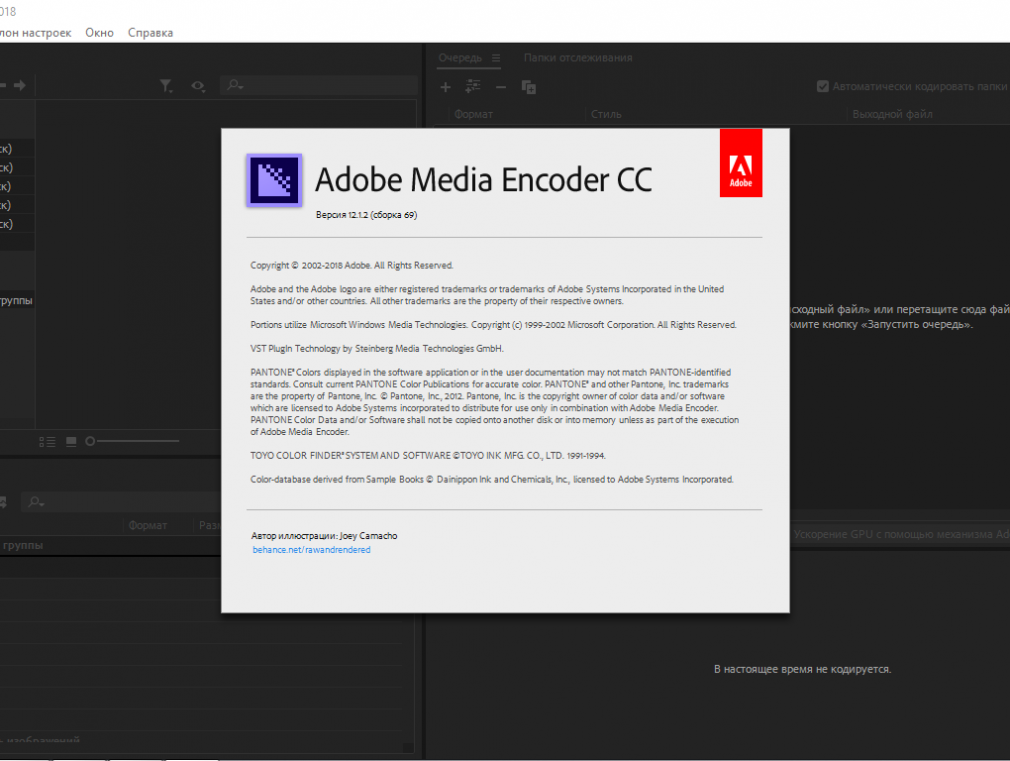Click the duplicate icon in the queue toolbar
This screenshot has height=761, width=1010.
[x=528, y=87]
